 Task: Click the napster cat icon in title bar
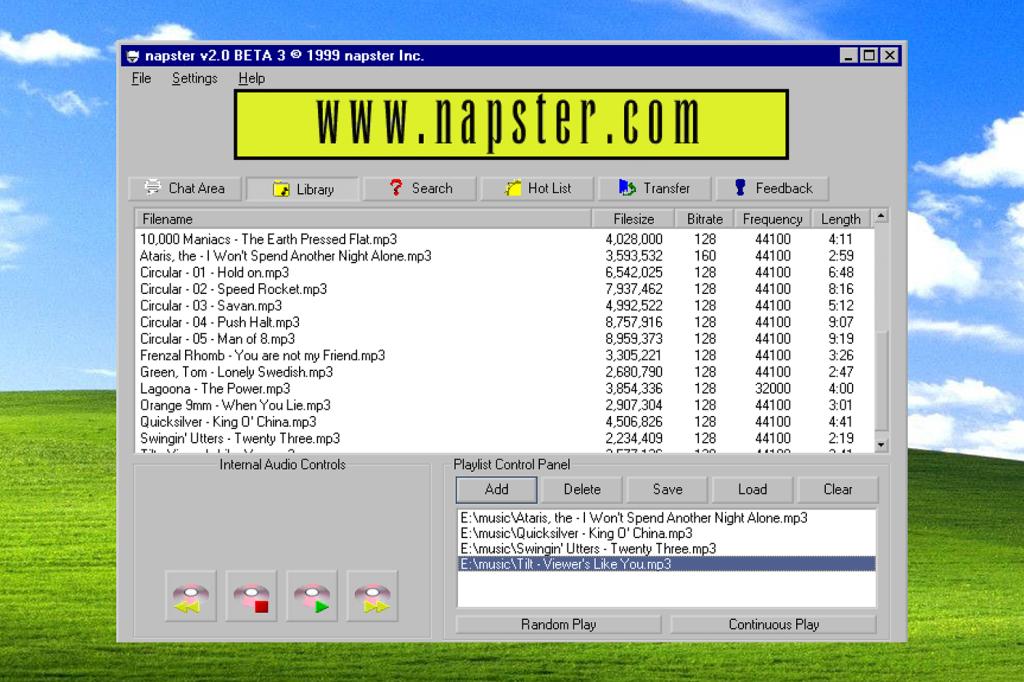(133, 56)
